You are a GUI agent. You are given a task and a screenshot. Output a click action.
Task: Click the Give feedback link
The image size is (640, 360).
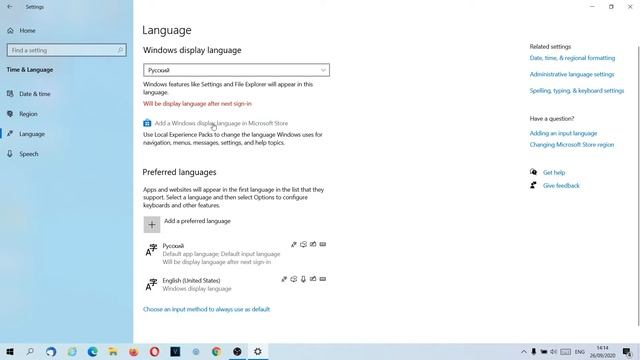click(x=561, y=186)
